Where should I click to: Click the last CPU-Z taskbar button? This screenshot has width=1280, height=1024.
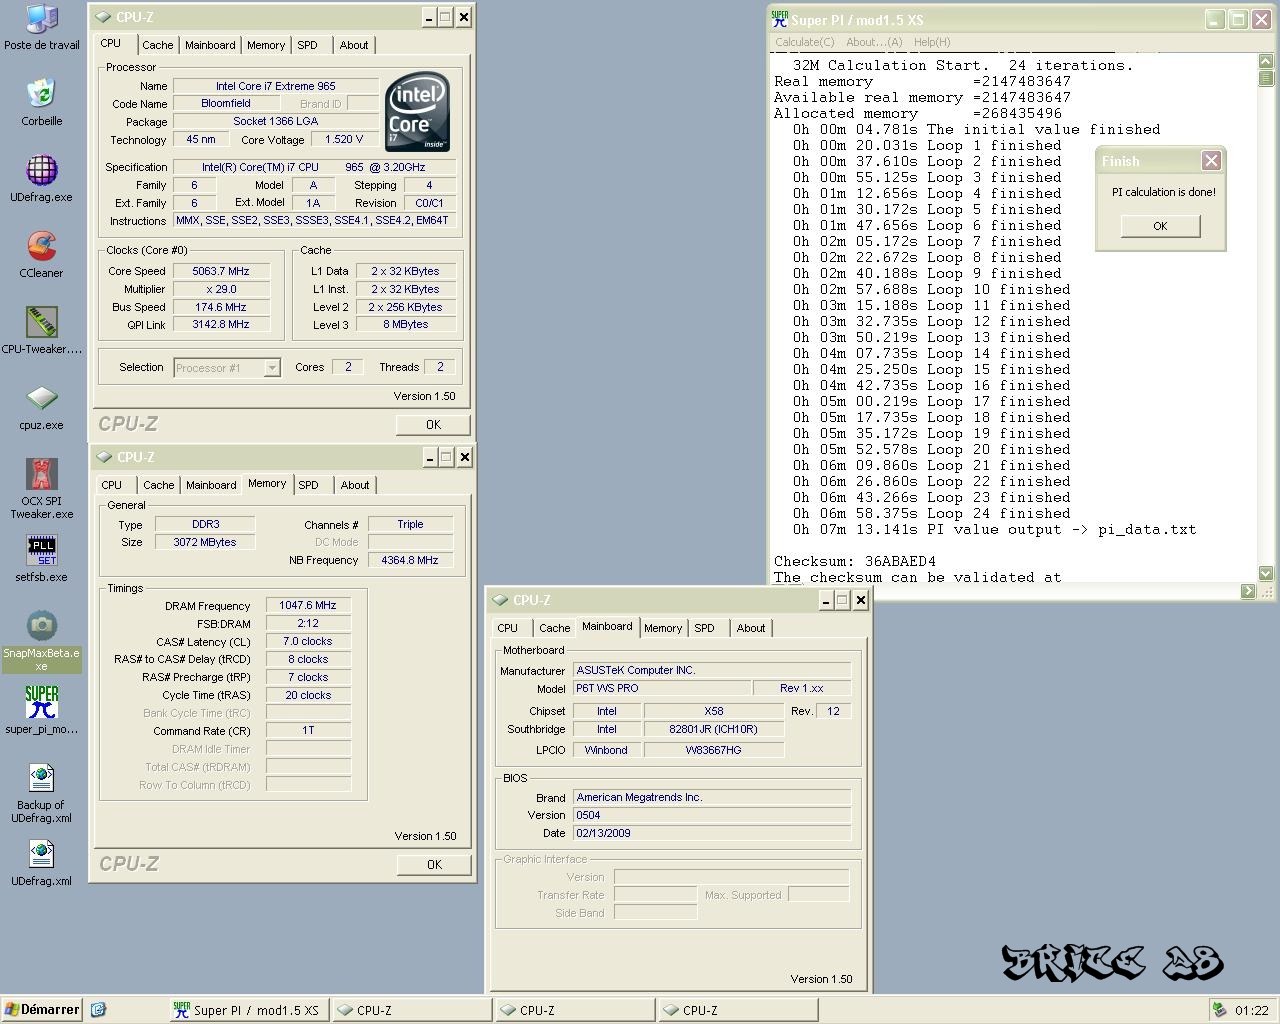736,1010
